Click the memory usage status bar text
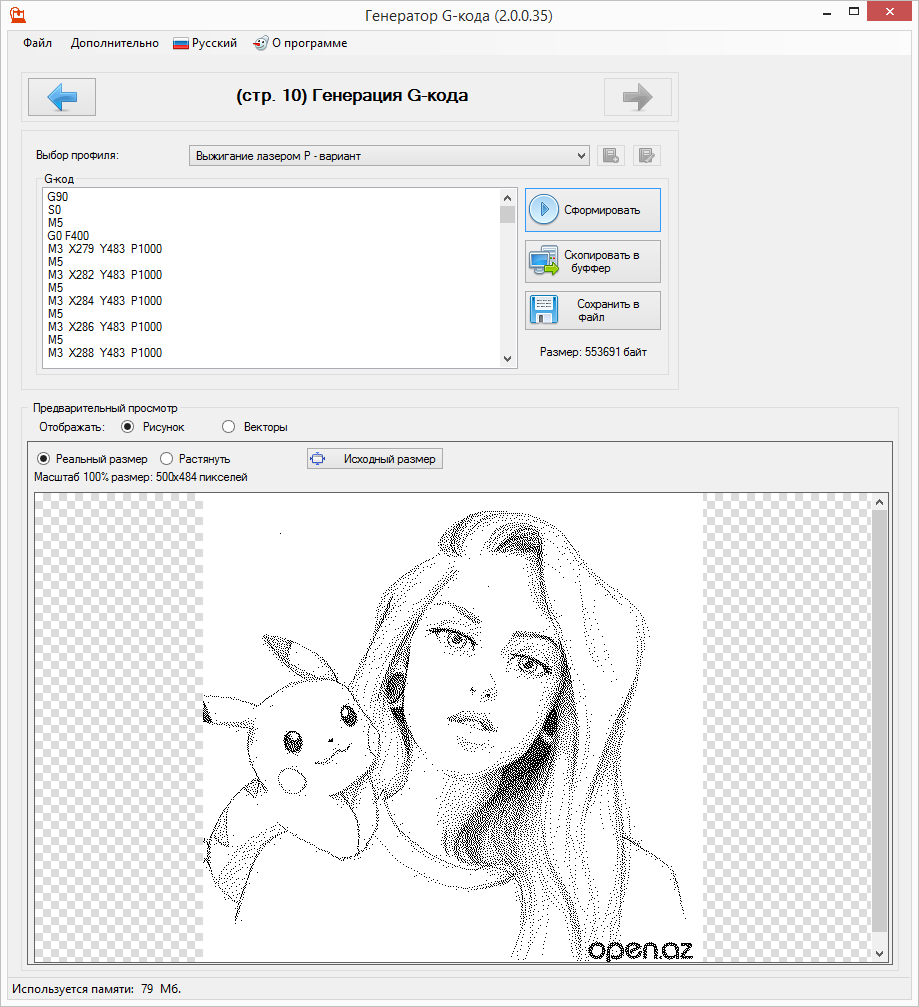This screenshot has height=1007, width=919. coord(96,988)
